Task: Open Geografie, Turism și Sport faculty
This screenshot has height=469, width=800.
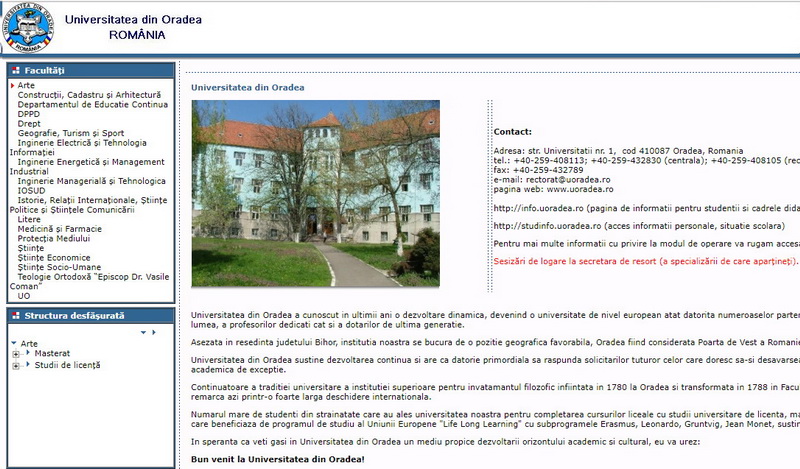Action: click(71, 133)
